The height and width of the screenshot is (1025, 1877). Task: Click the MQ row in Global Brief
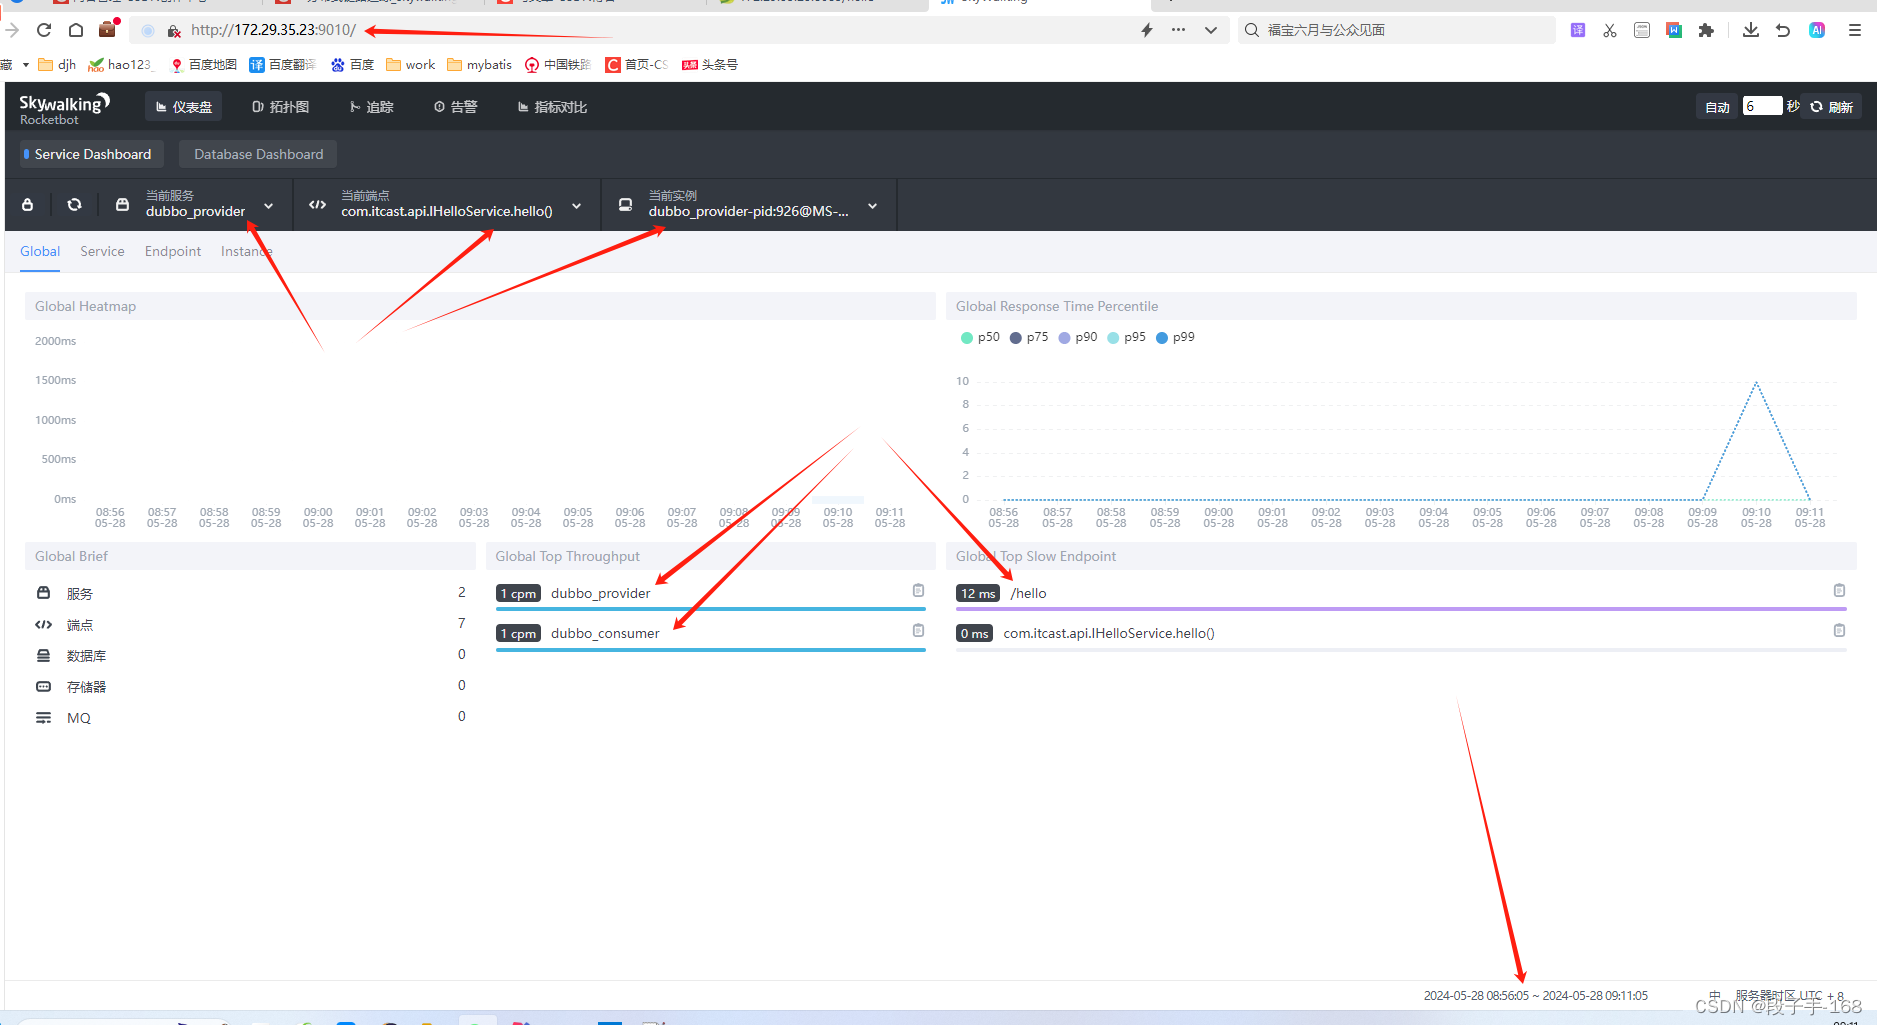(x=250, y=717)
